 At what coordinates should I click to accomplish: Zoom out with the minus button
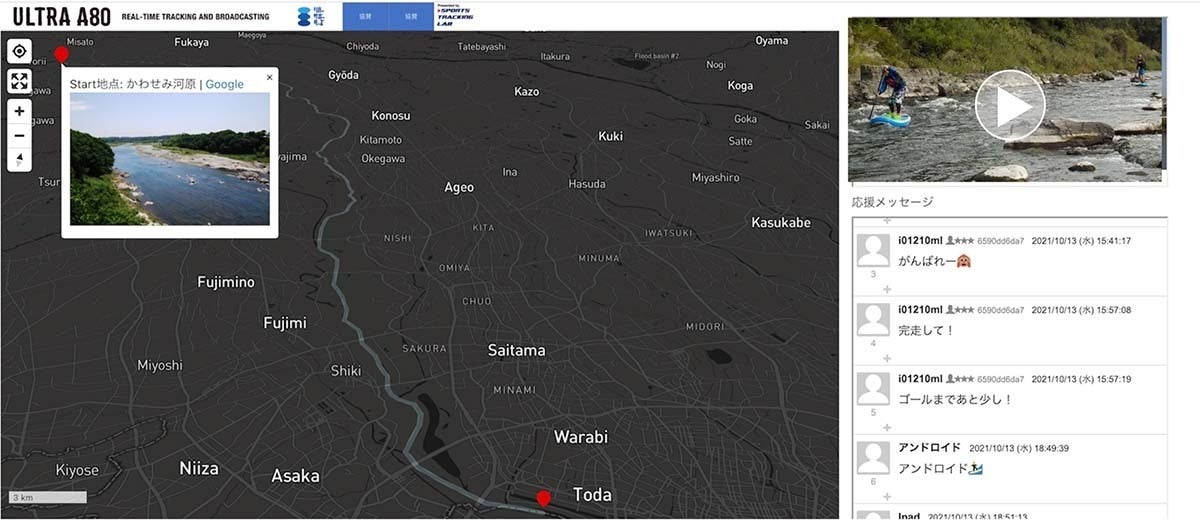tap(19, 136)
